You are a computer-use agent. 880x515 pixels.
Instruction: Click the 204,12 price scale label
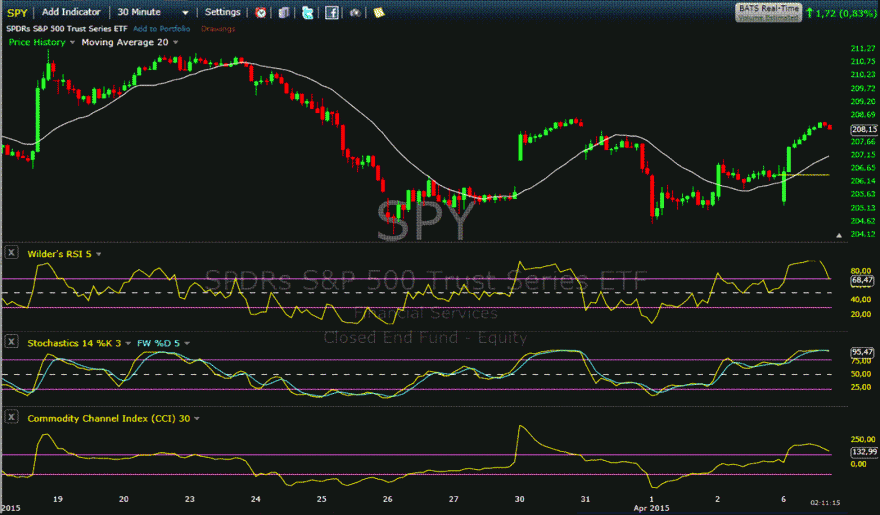[x=863, y=234]
